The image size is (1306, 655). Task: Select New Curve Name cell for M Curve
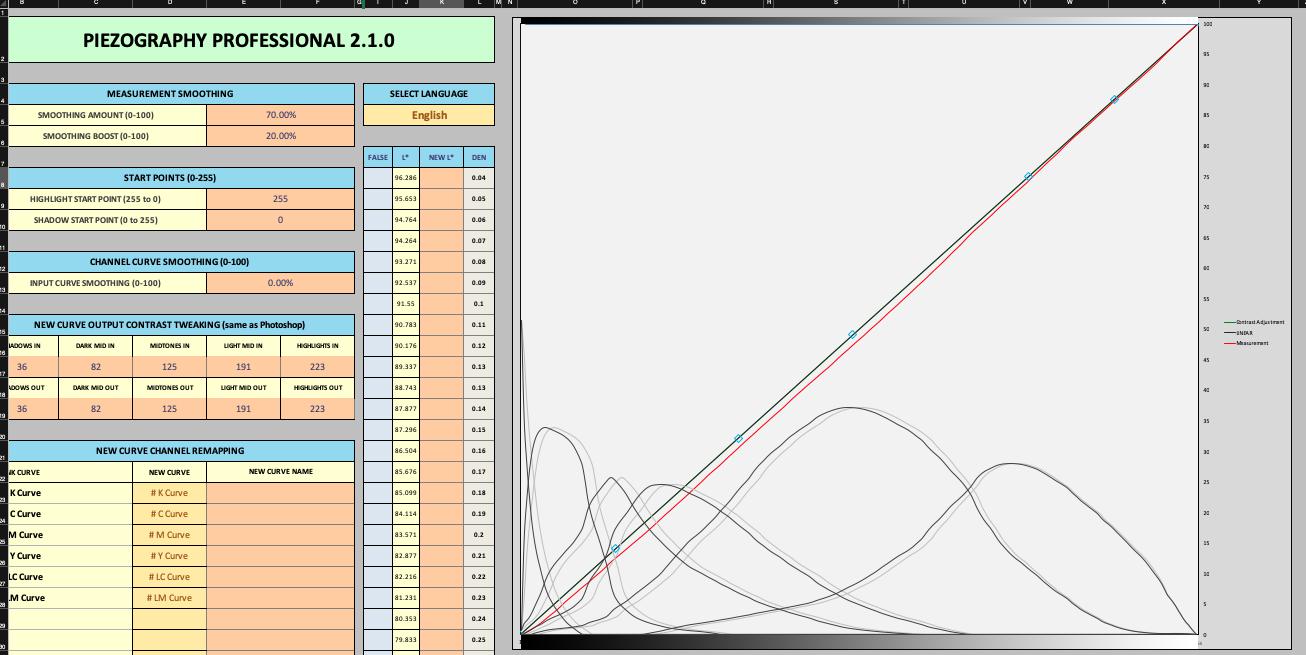[281, 535]
